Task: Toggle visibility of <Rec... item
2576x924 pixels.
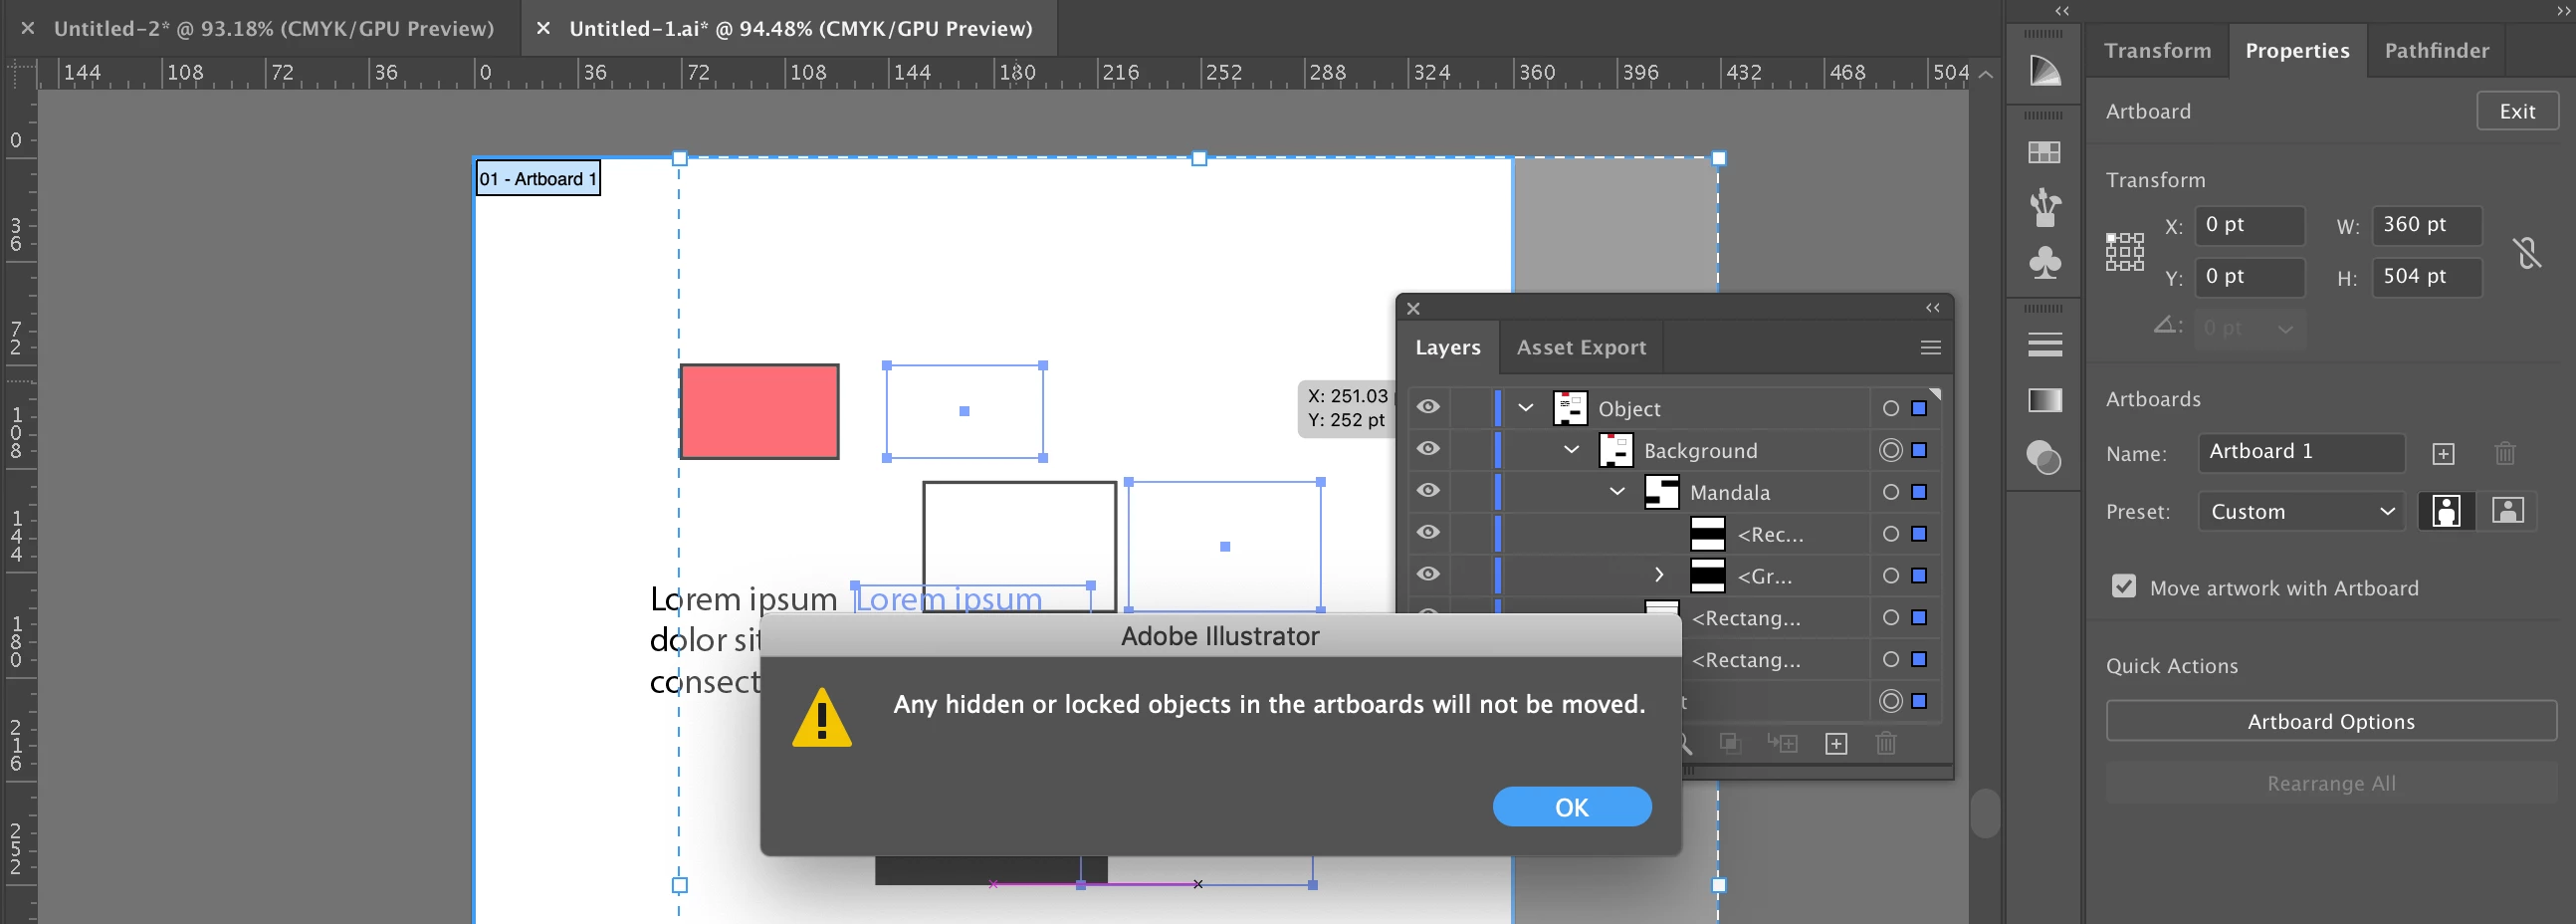Action: [1429, 533]
